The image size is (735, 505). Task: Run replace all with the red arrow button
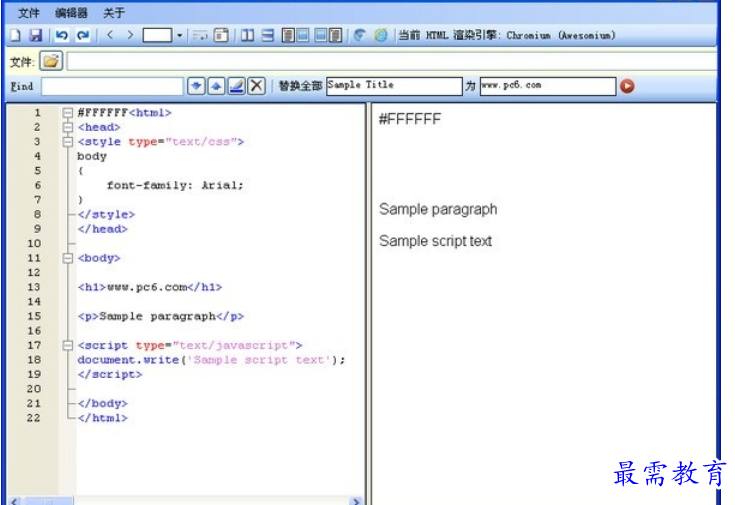tap(627, 86)
